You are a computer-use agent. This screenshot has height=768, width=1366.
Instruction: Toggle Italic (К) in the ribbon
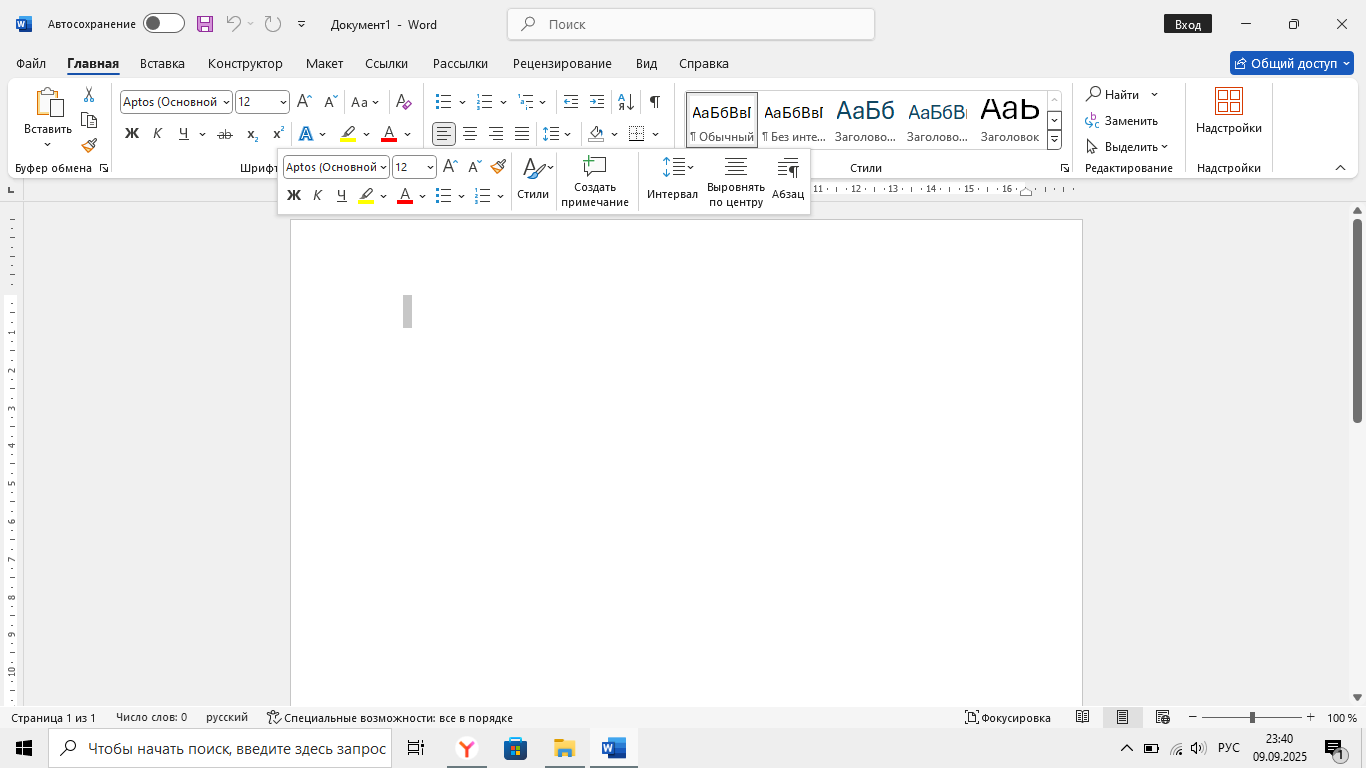click(x=157, y=134)
